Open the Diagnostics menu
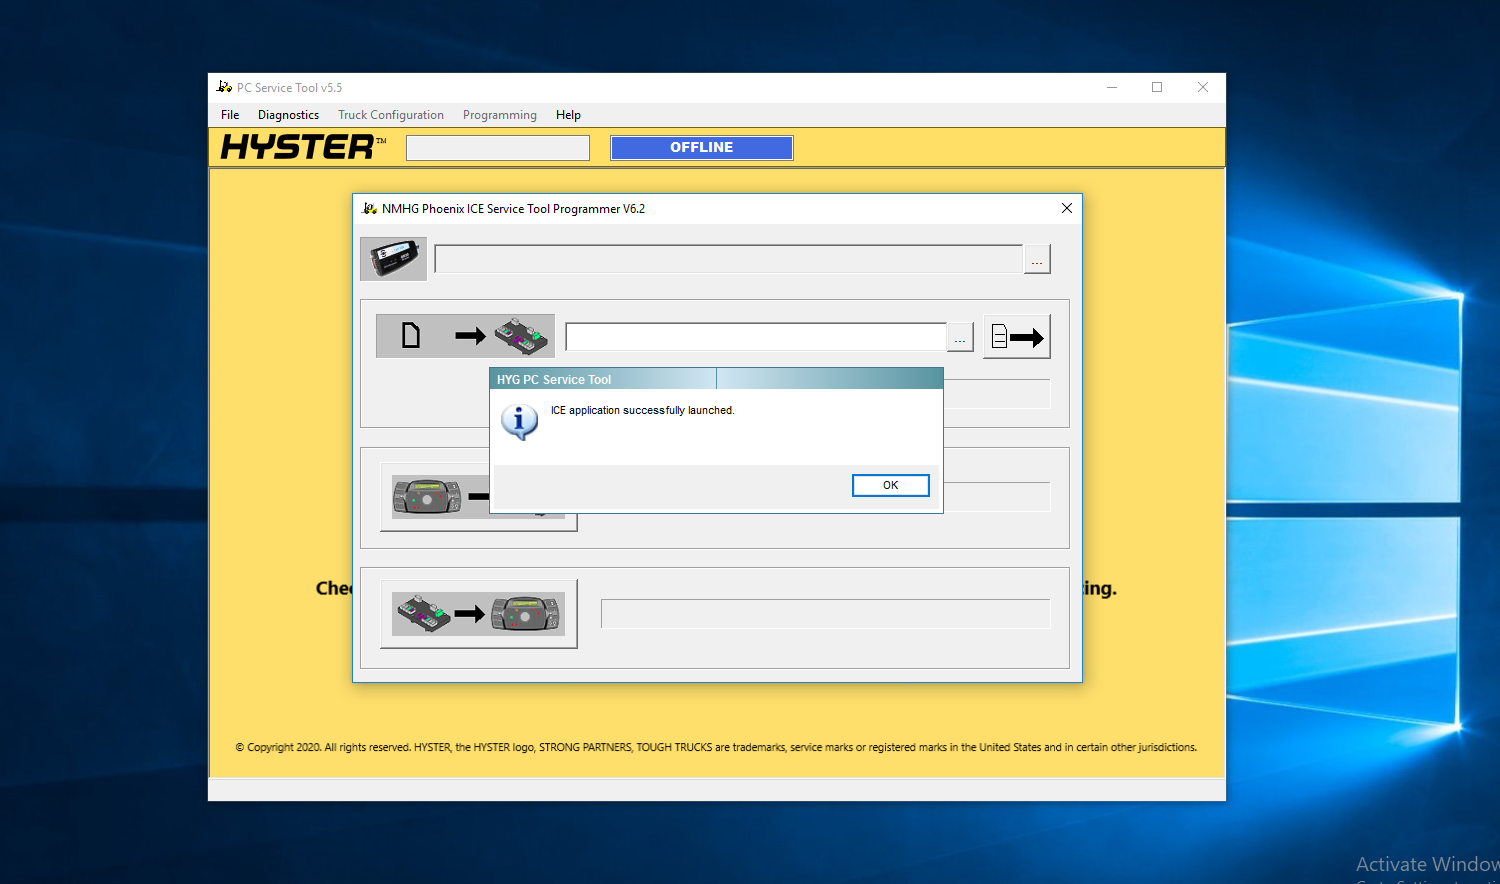This screenshot has height=884, width=1500. pos(288,114)
